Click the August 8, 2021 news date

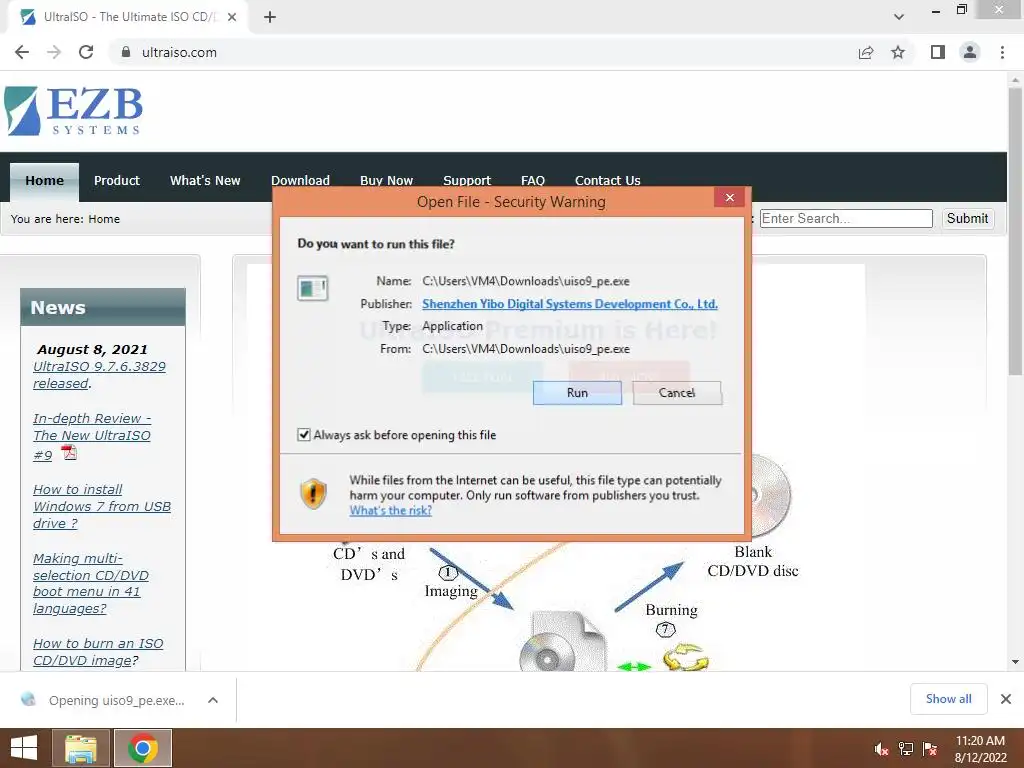tap(92, 349)
